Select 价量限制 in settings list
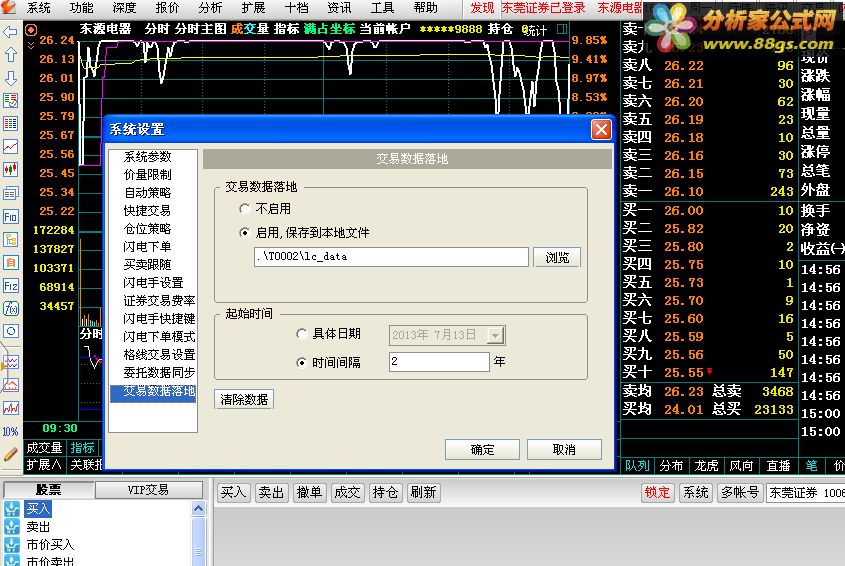Viewport: 845px width, 566px height. tap(148, 175)
